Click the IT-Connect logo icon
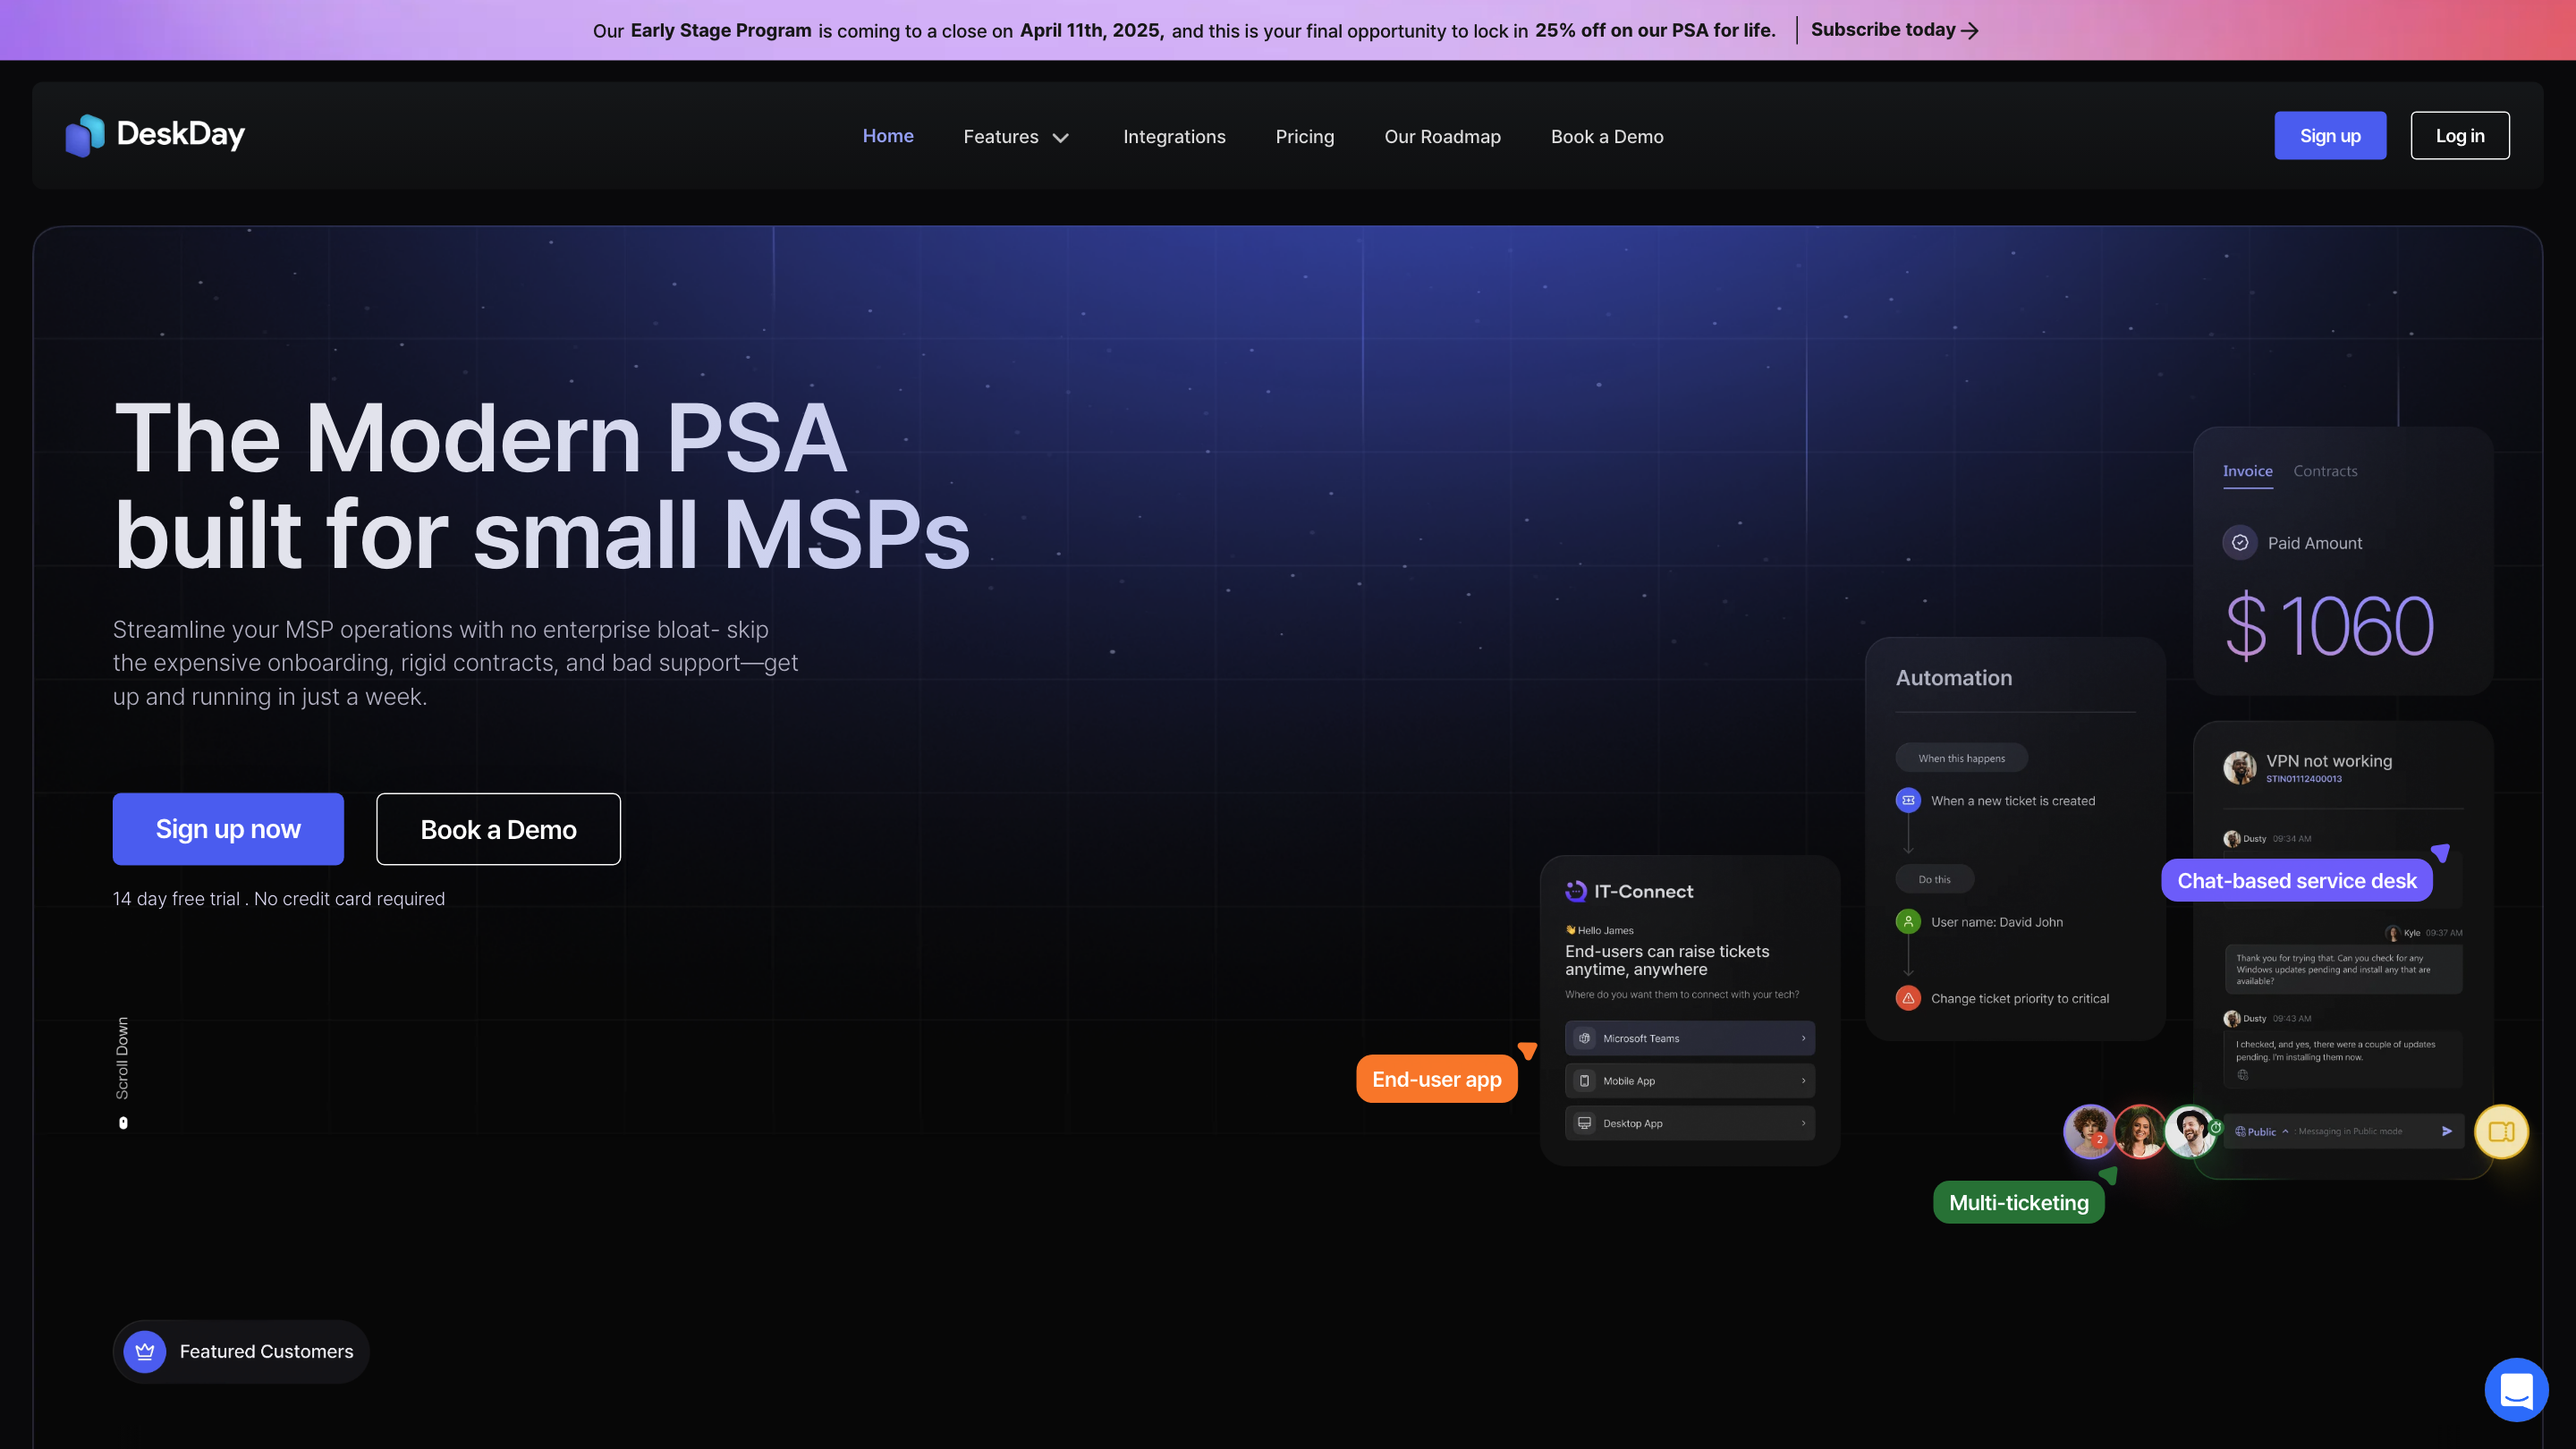Image resolution: width=2576 pixels, height=1449 pixels. [1576, 891]
